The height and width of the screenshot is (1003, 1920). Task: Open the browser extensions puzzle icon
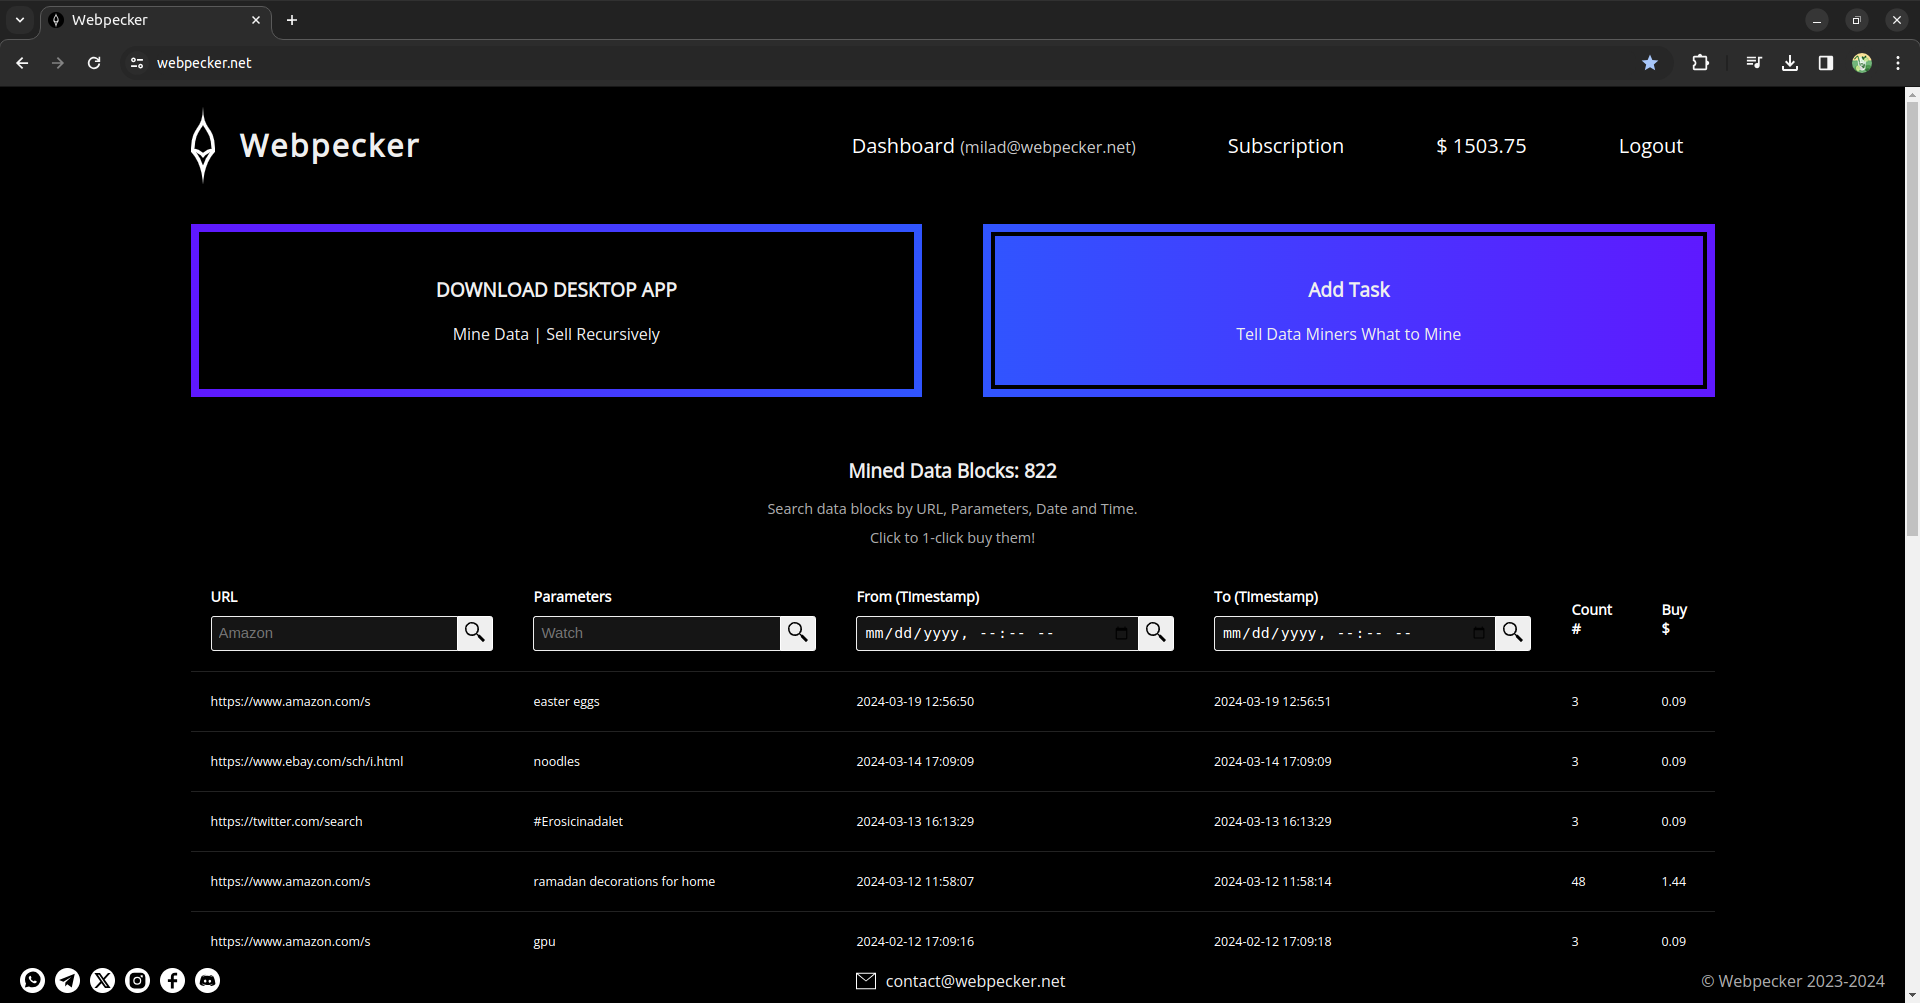pyautogui.click(x=1700, y=63)
